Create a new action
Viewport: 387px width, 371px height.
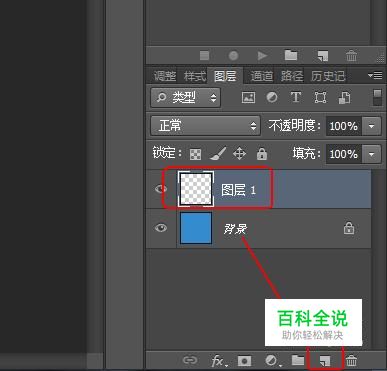[x=323, y=56]
